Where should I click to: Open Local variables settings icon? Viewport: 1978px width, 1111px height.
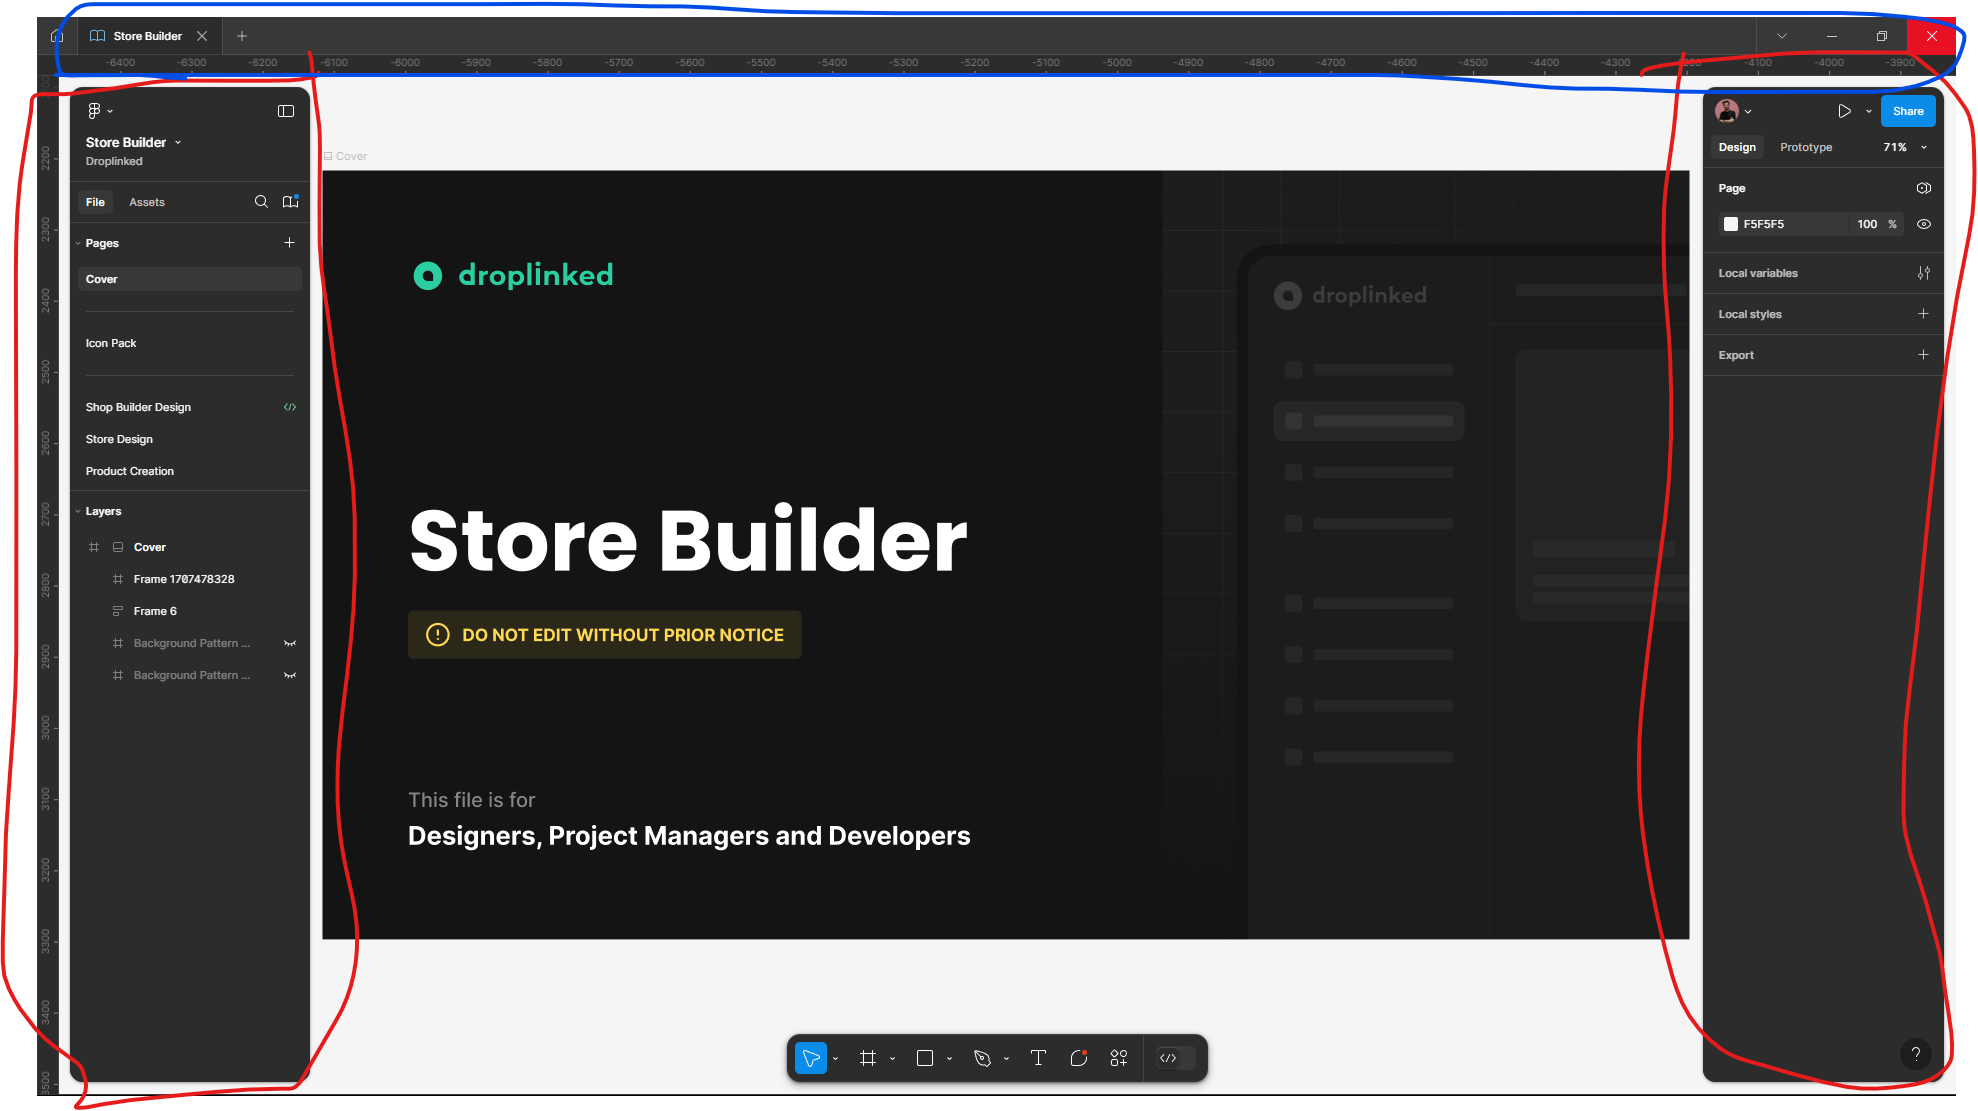[1923, 273]
